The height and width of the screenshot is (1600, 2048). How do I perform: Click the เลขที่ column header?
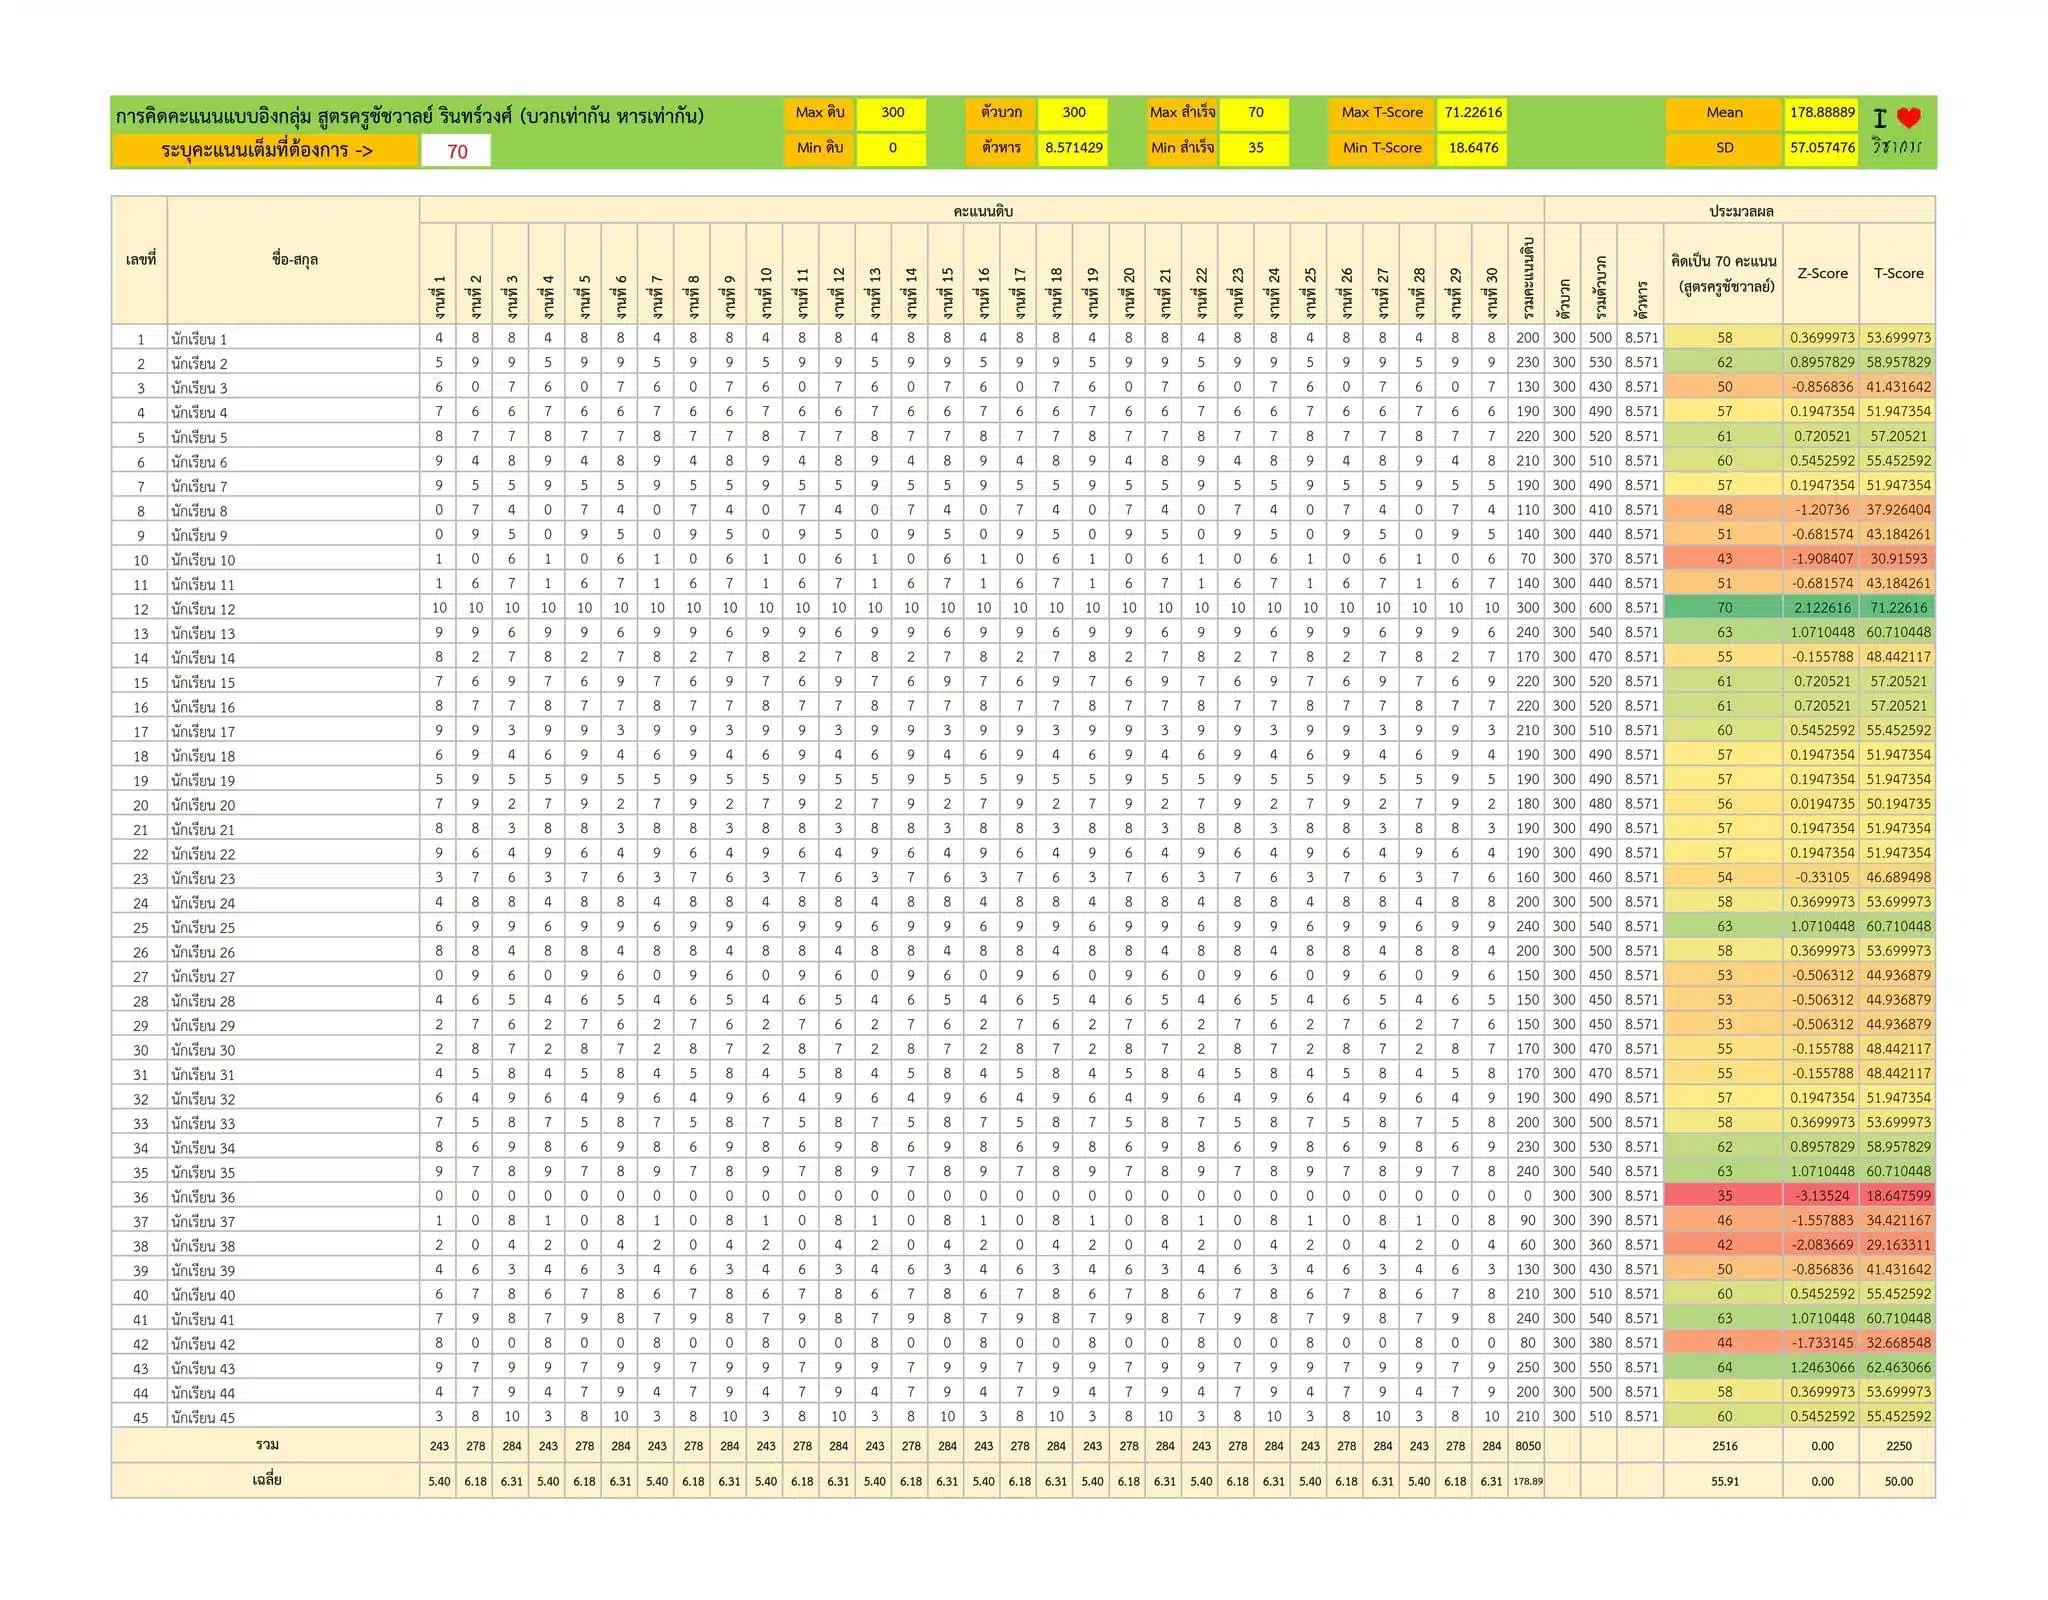140,260
